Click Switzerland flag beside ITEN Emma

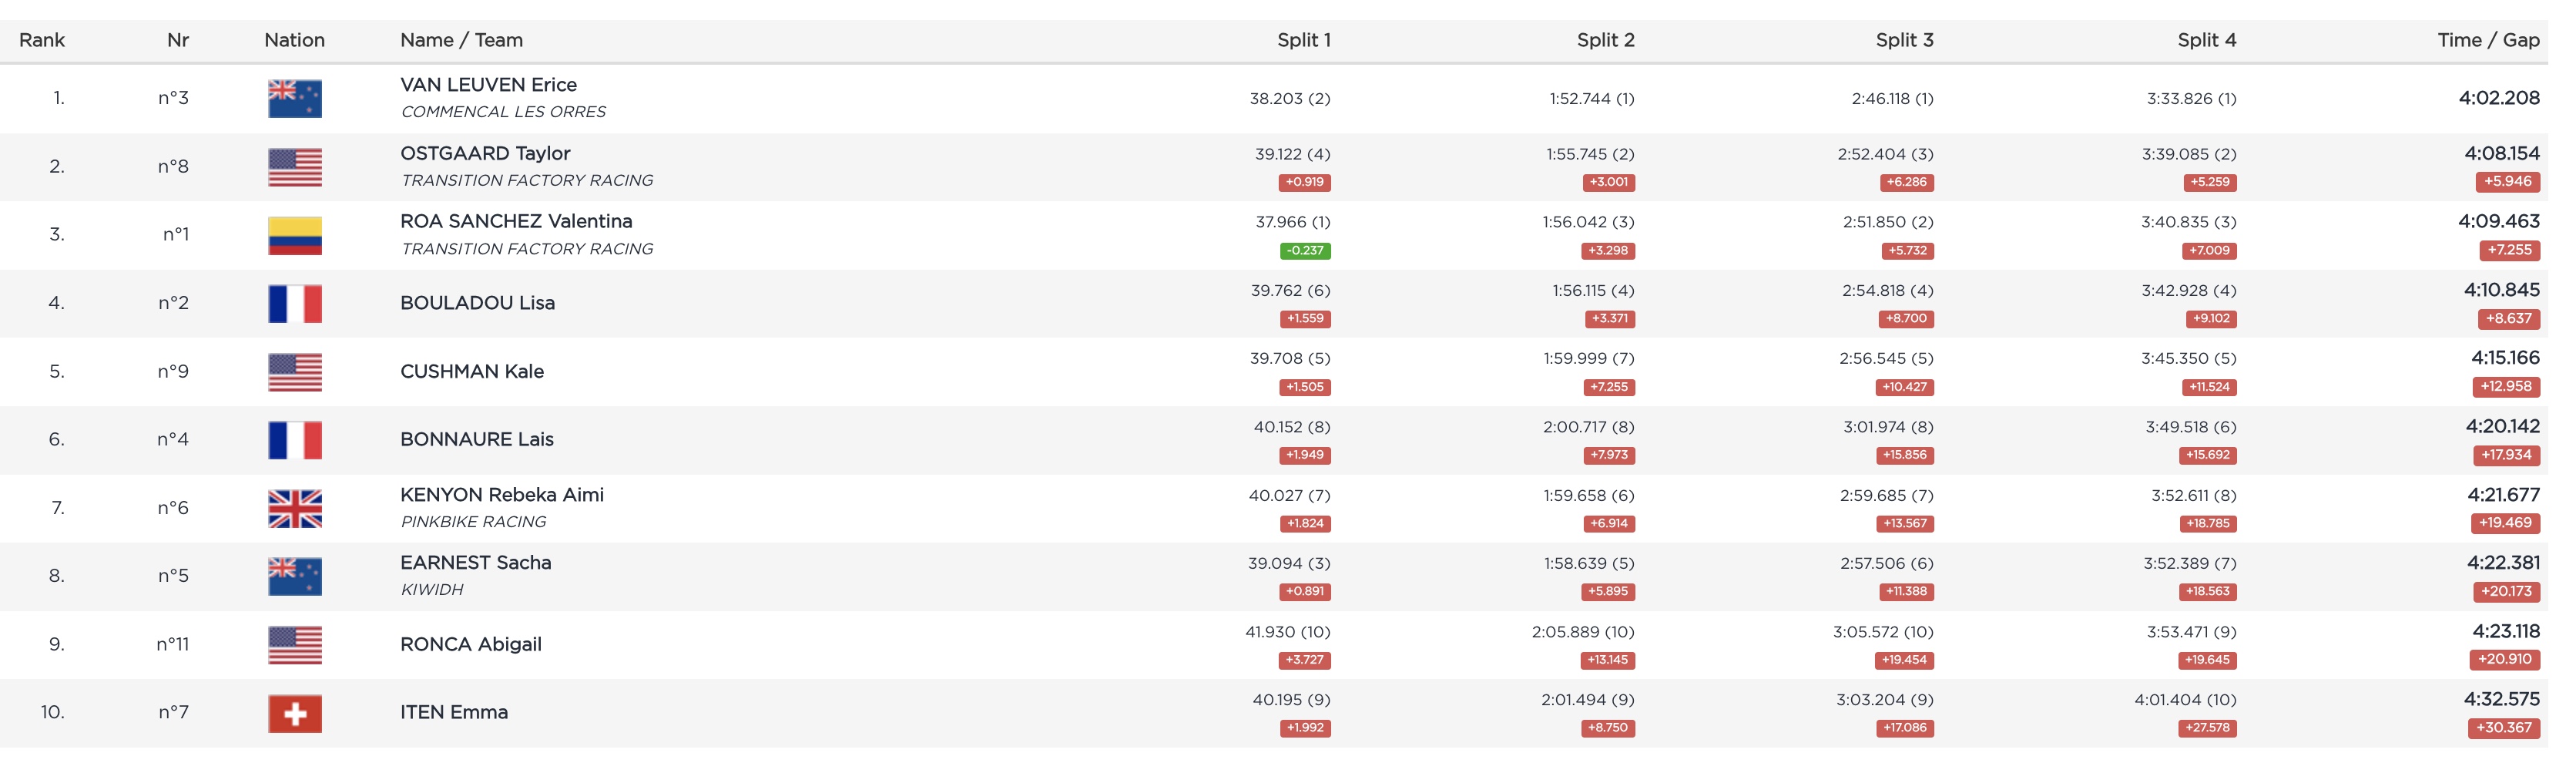click(294, 713)
